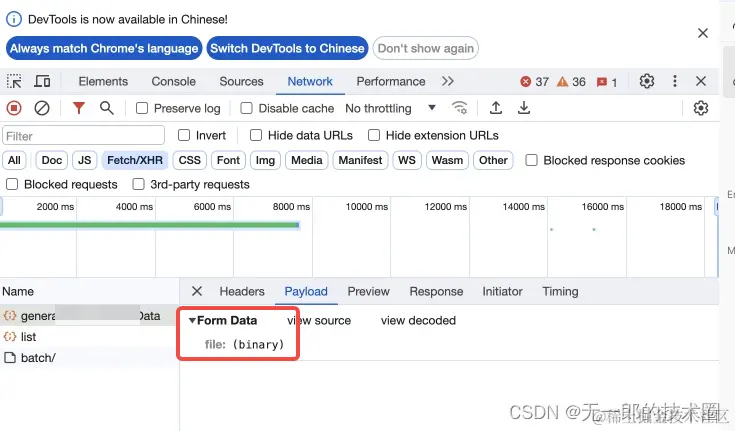Filter by Wasm requests
735x431 pixels.
click(x=447, y=160)
